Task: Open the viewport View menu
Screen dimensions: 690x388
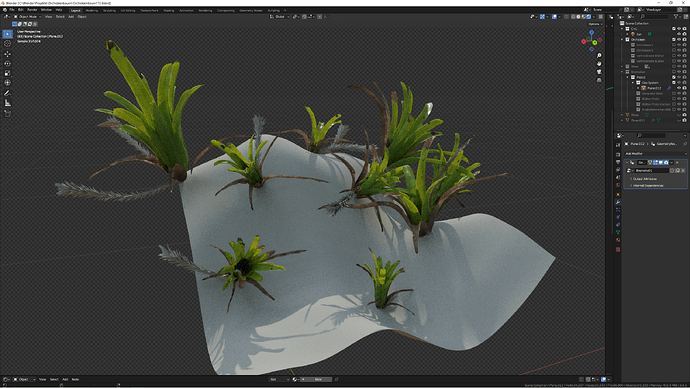Action: pos(48,17)
